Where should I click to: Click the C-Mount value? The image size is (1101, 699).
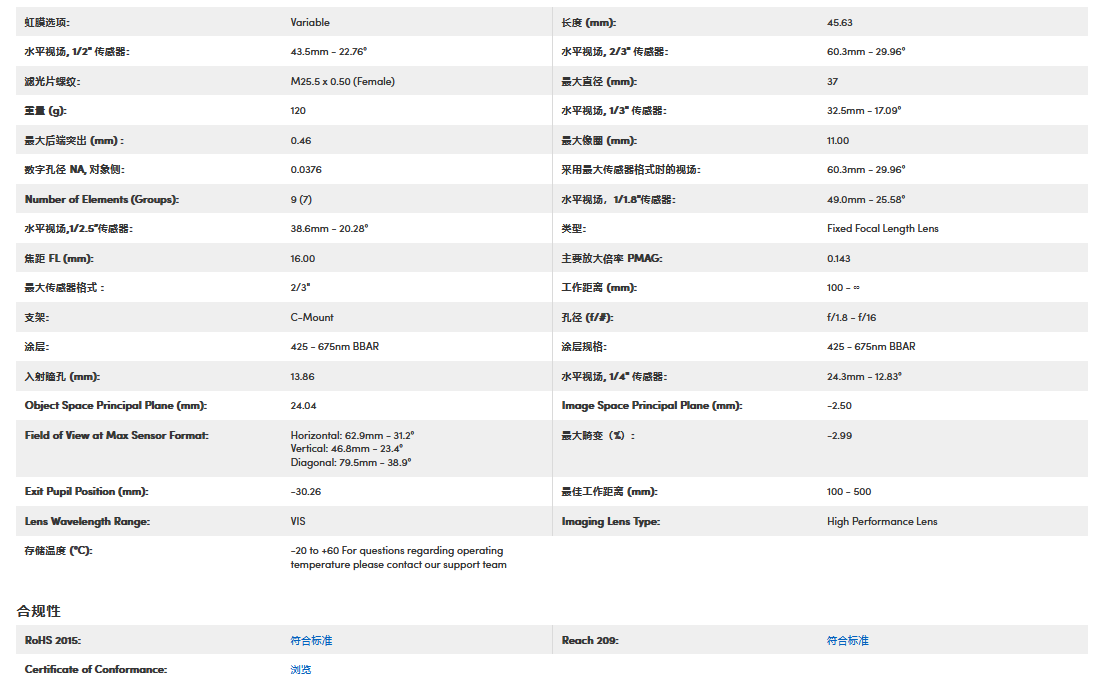pyautogui.click(x=312, y=317)
